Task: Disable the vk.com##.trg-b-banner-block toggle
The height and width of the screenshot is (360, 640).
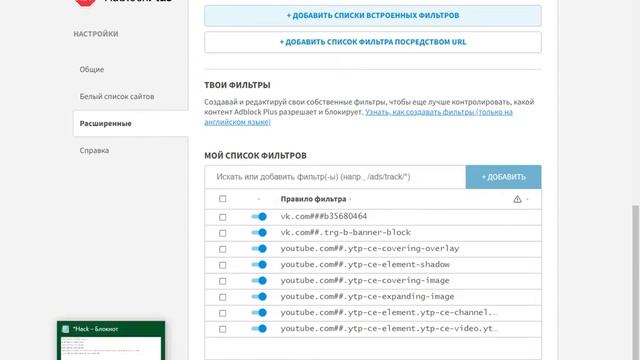Action: pyautogui.click(x=259, y=233)
